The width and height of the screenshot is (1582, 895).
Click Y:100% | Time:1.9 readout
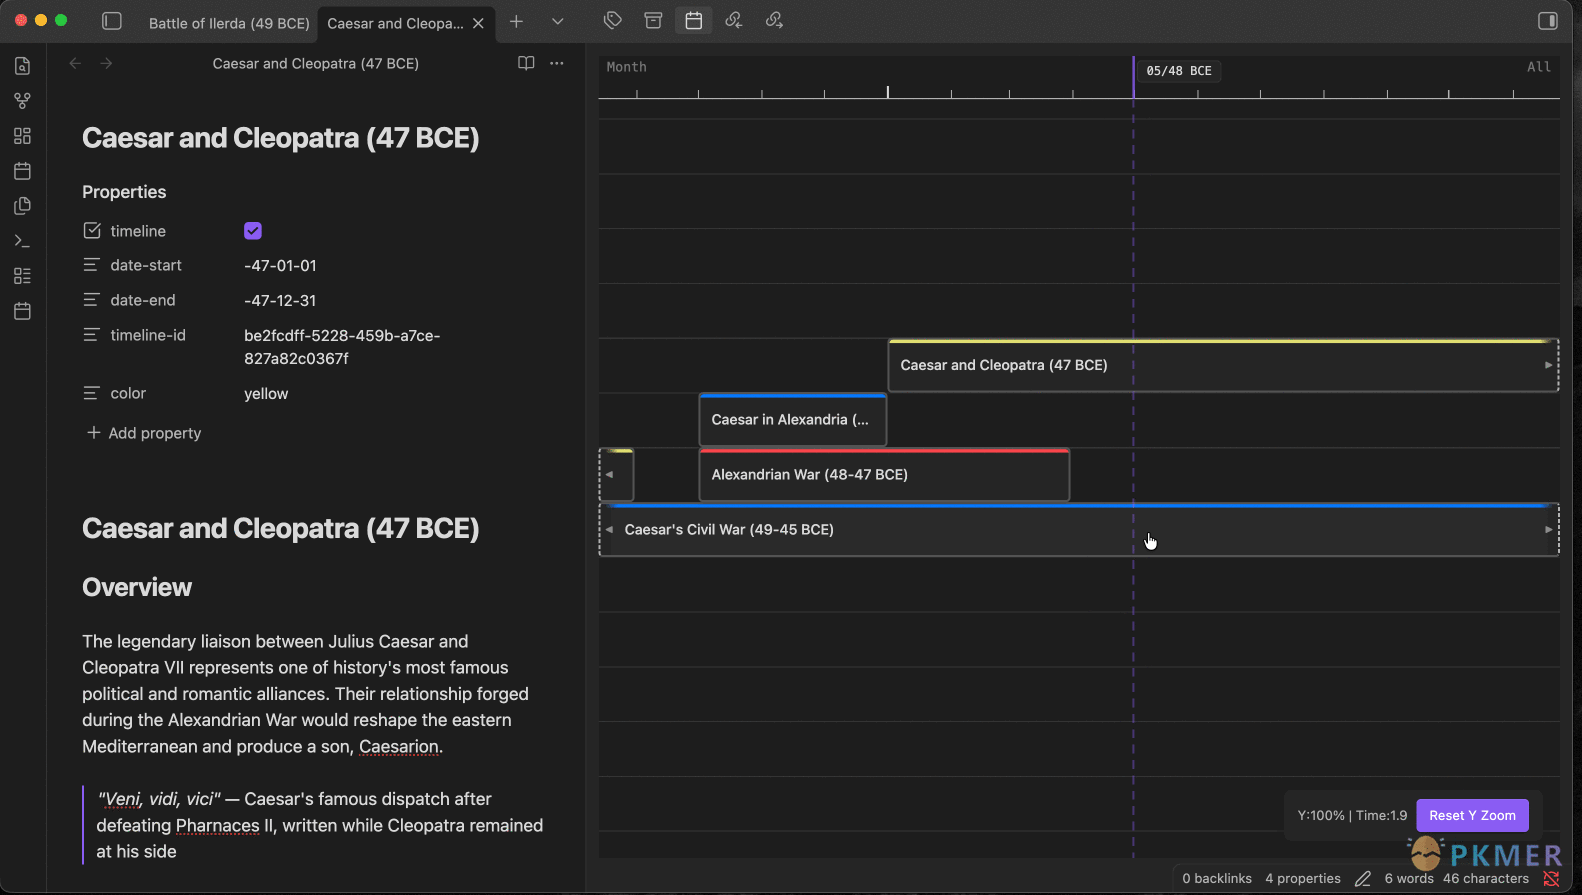coord(1352,815)
